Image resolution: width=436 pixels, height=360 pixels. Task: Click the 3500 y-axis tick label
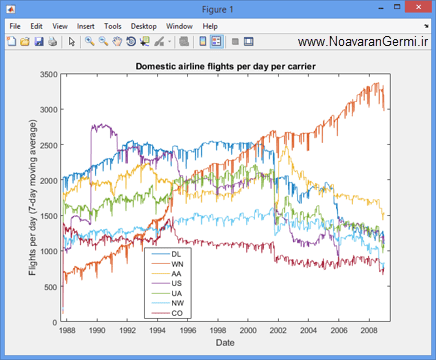(x=49, y=74)
